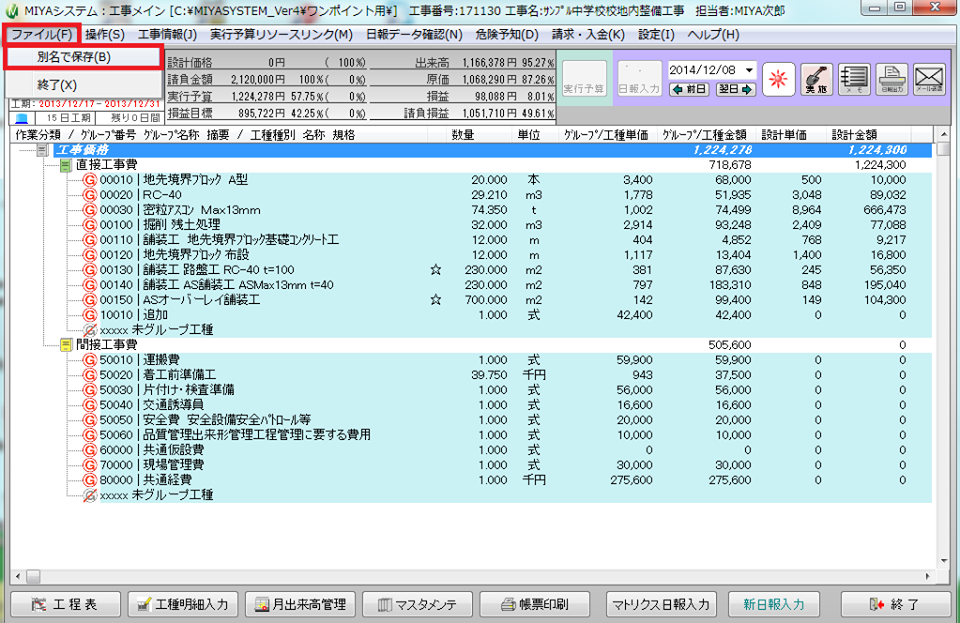
Task: Click the 工種明細入力 button
Action: click(182, 605)
